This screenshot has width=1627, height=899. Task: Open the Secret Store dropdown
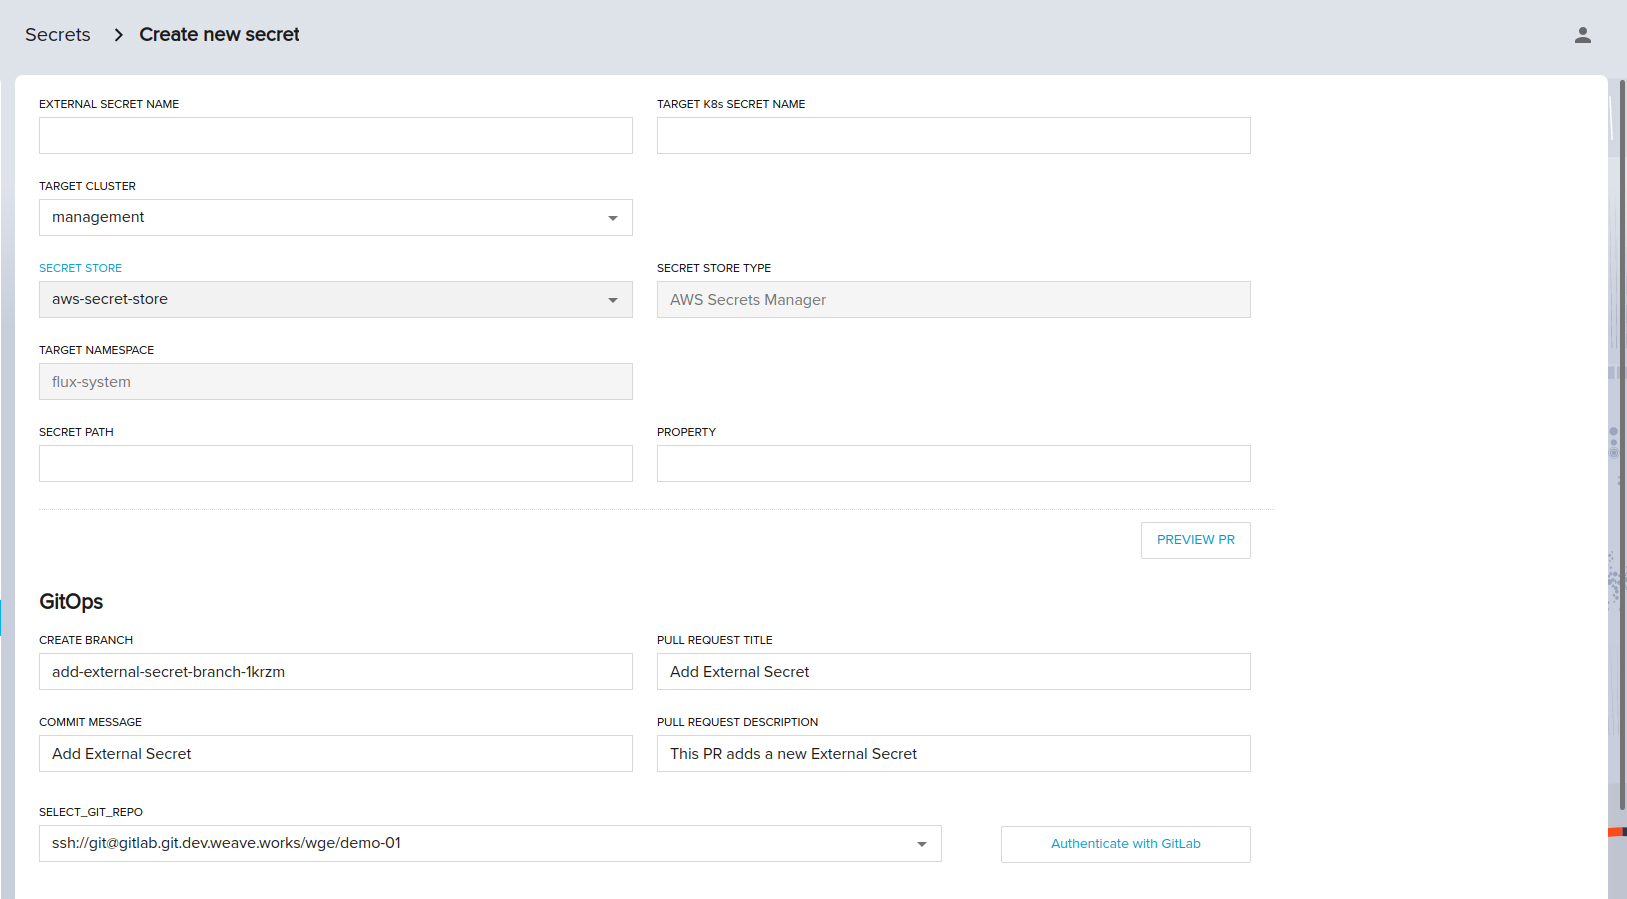tap(336, 300)
